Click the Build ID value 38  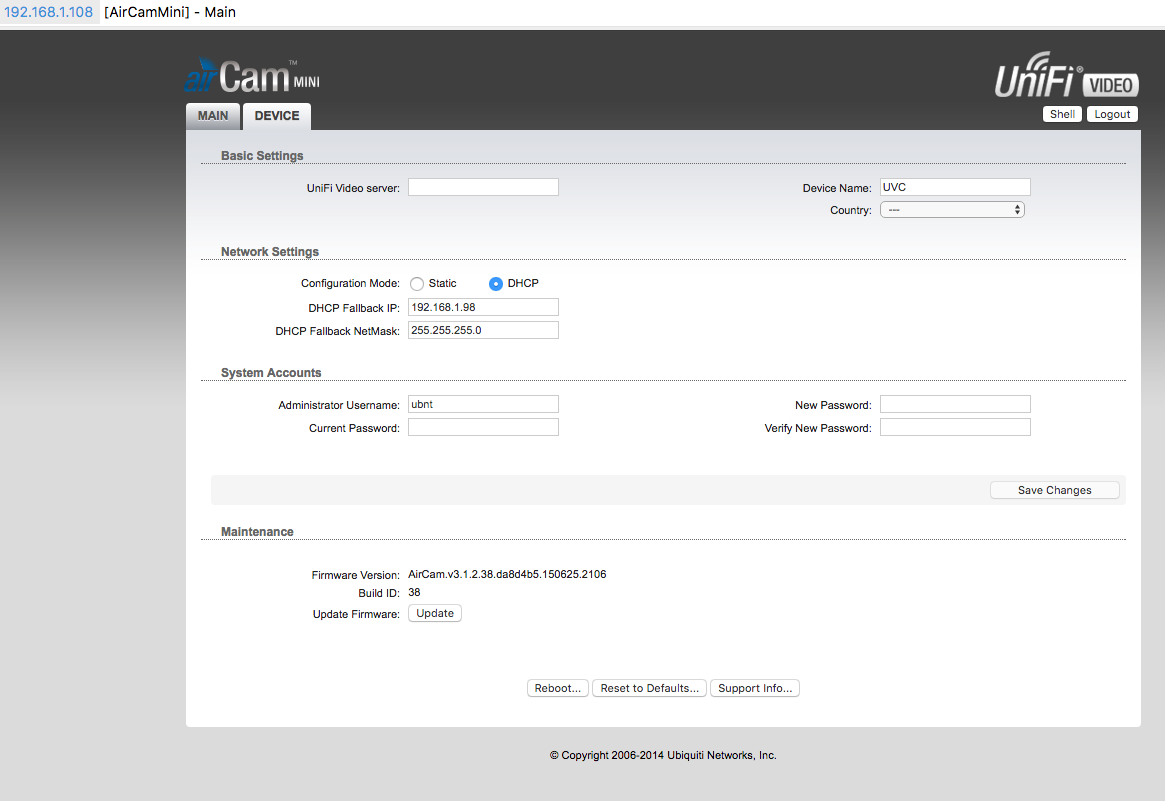[x=415, y=593]
